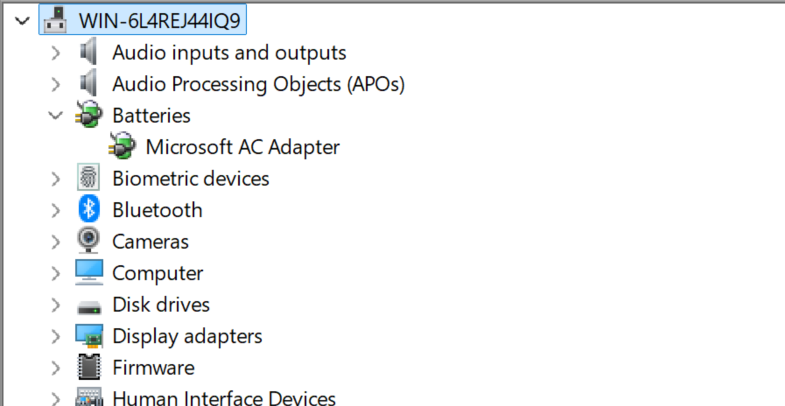The height and width of the screenshot is (406, 785).
Task: Click the webcam icon beside Cameras
Action: tap(89, 241)
